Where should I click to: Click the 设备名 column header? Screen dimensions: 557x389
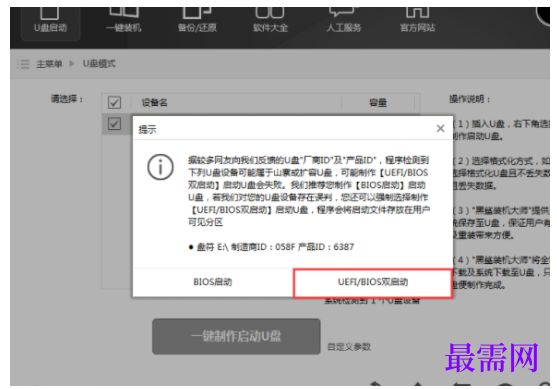tap(155, 103)
